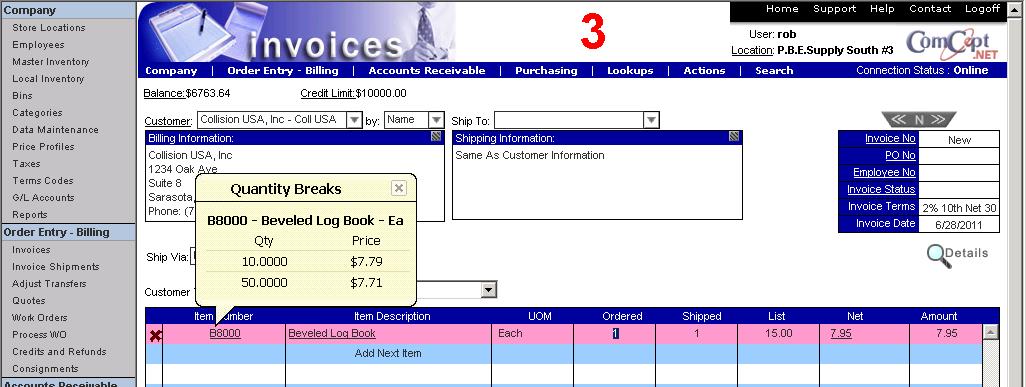
Task: Open the Accounts Receivable menu
Action: pos(427,71)
